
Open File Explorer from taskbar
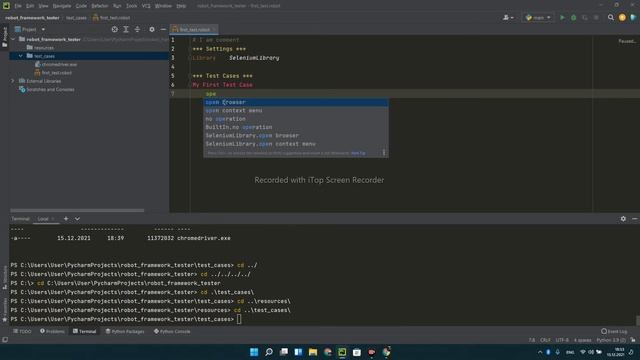313,352
